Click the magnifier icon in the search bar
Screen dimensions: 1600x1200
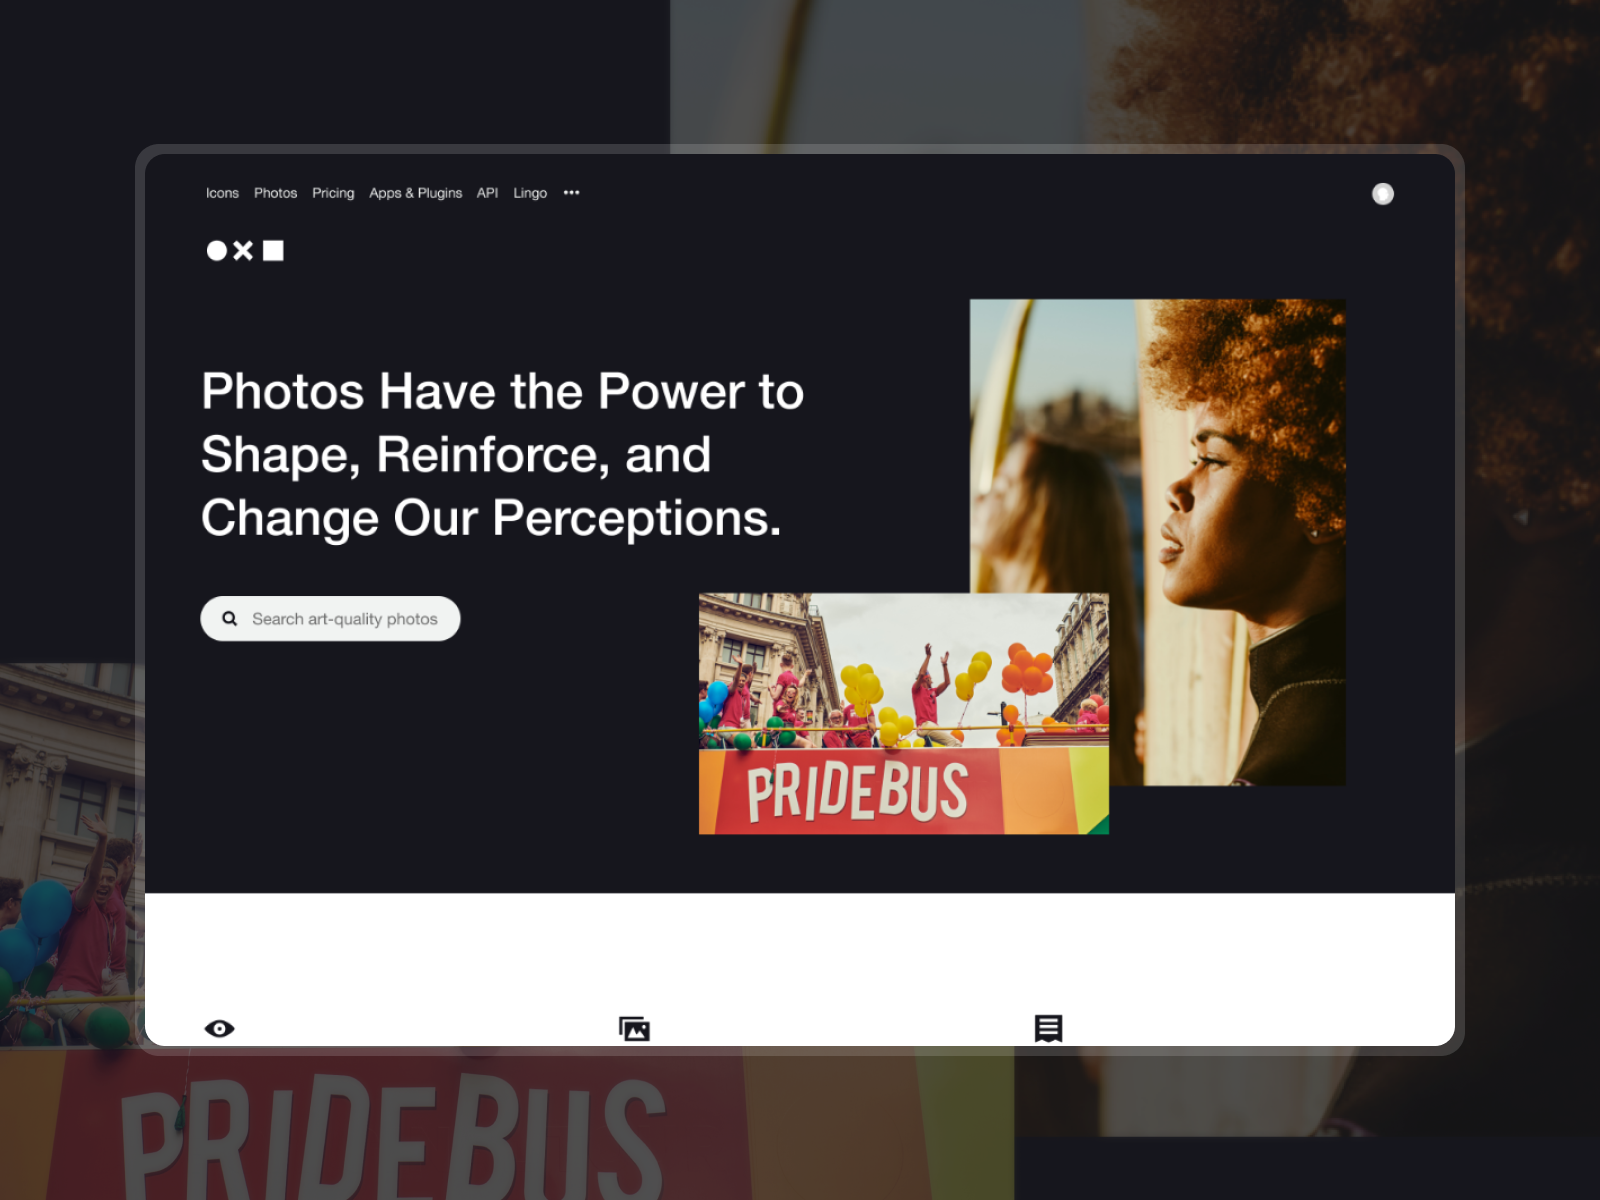click(229, 619)
